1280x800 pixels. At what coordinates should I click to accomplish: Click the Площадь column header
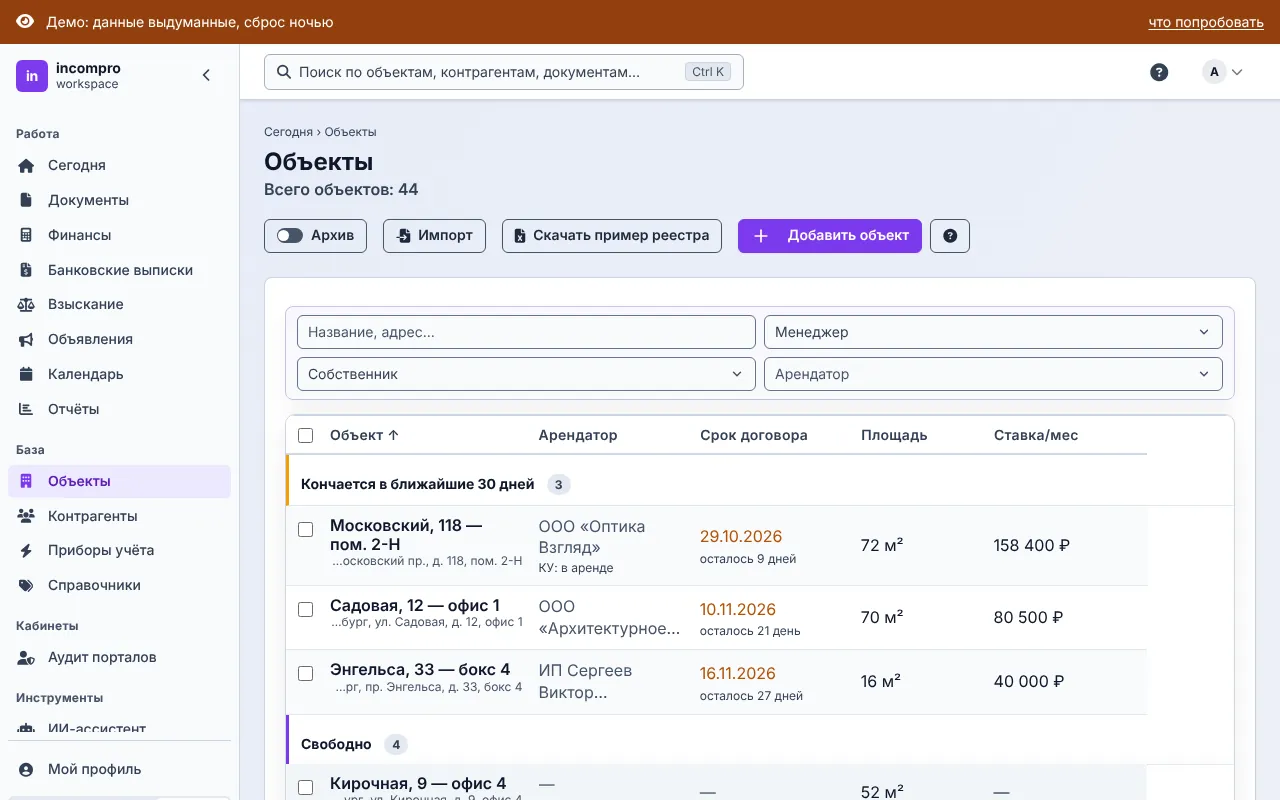[x=894, y=435]
